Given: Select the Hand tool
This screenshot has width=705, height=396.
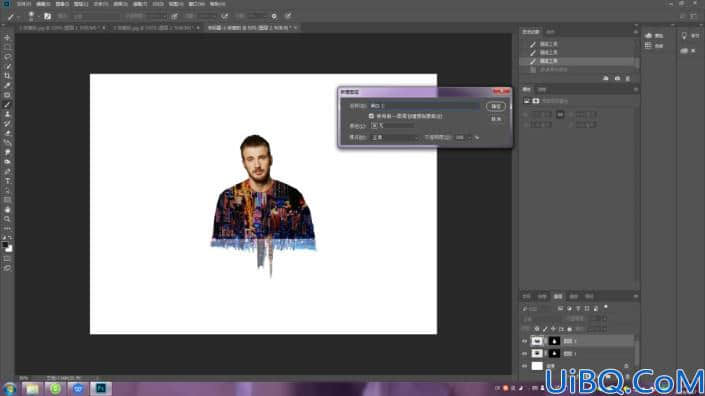Looking at the screenshot, I should click(7, 210).
